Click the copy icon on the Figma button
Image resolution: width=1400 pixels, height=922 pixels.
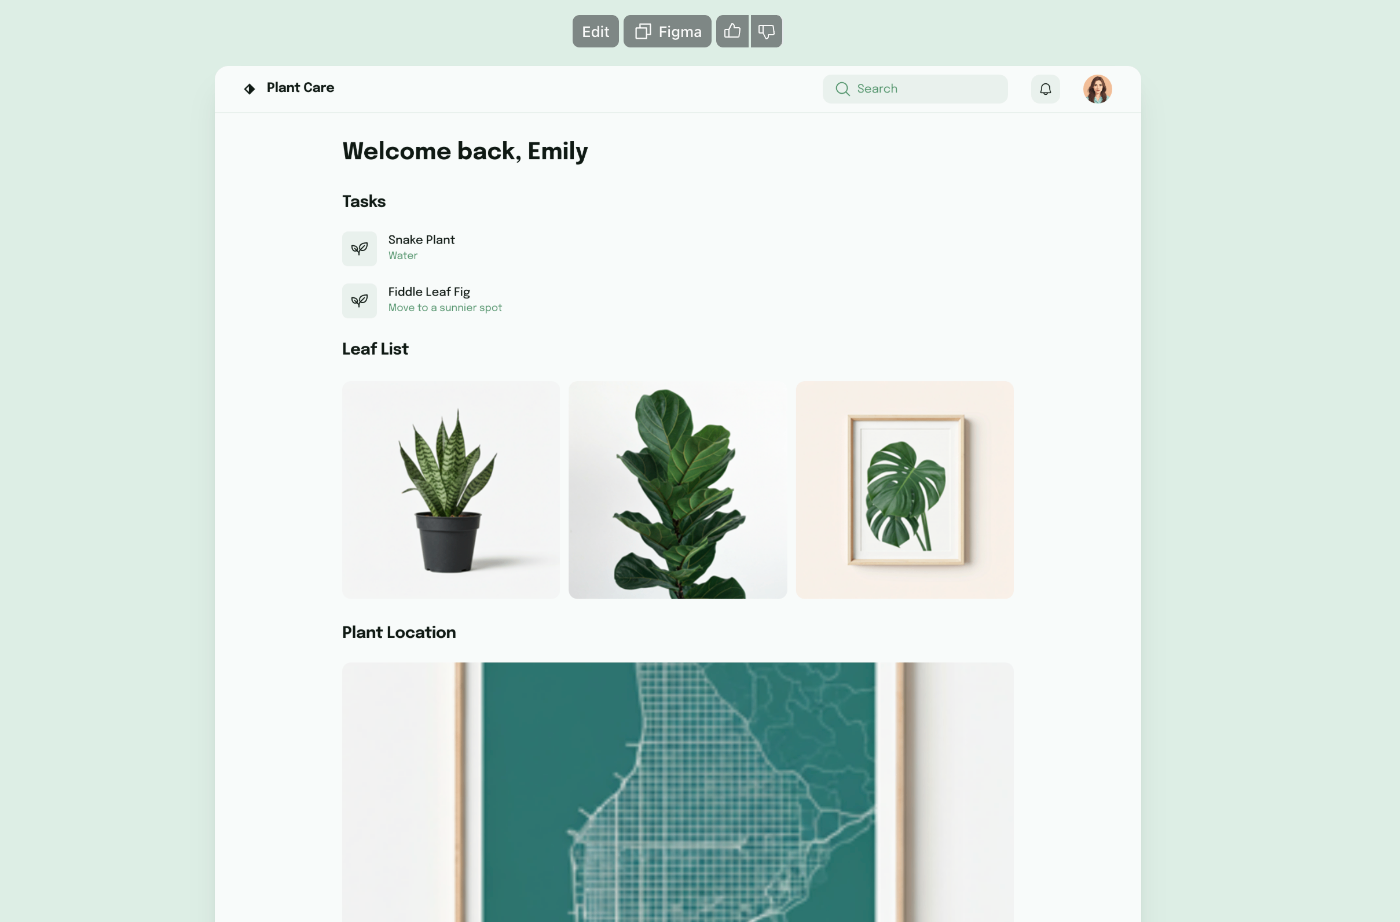[x=643, y=31]
